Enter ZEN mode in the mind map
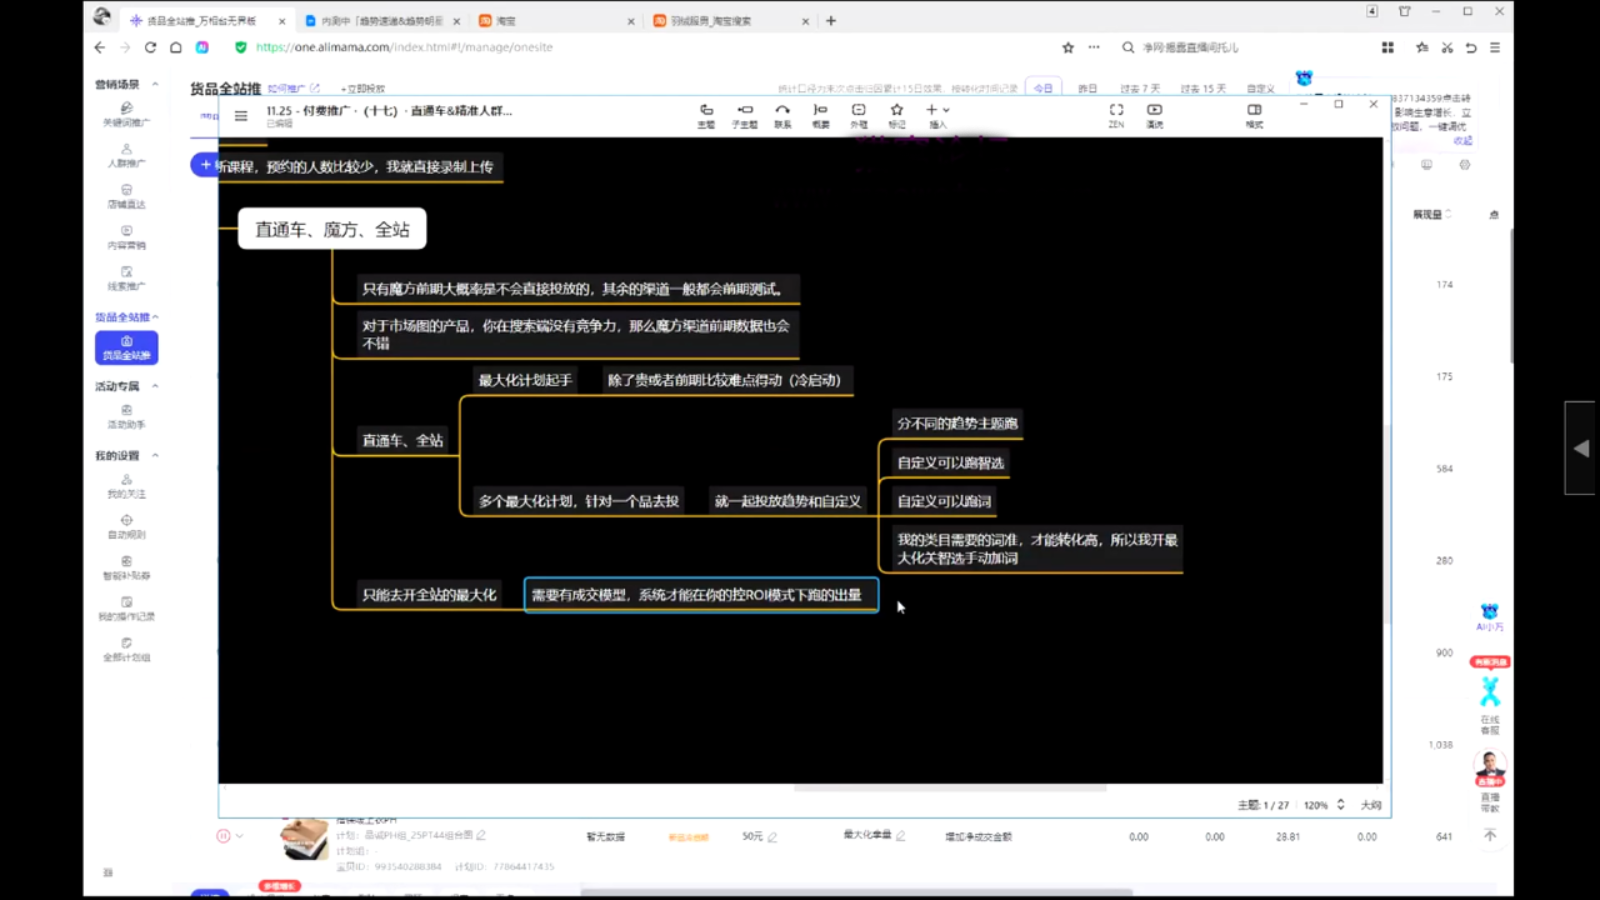Viewport: 1600px width, 900px height. coord(1116,114)
